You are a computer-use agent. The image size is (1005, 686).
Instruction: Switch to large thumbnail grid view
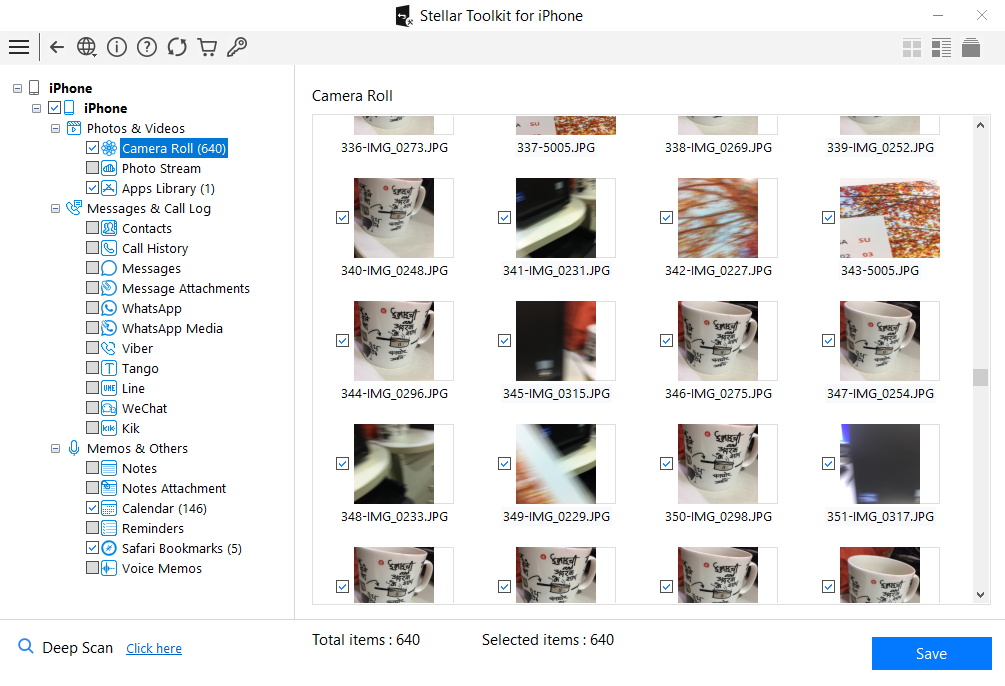pos(911,48)
